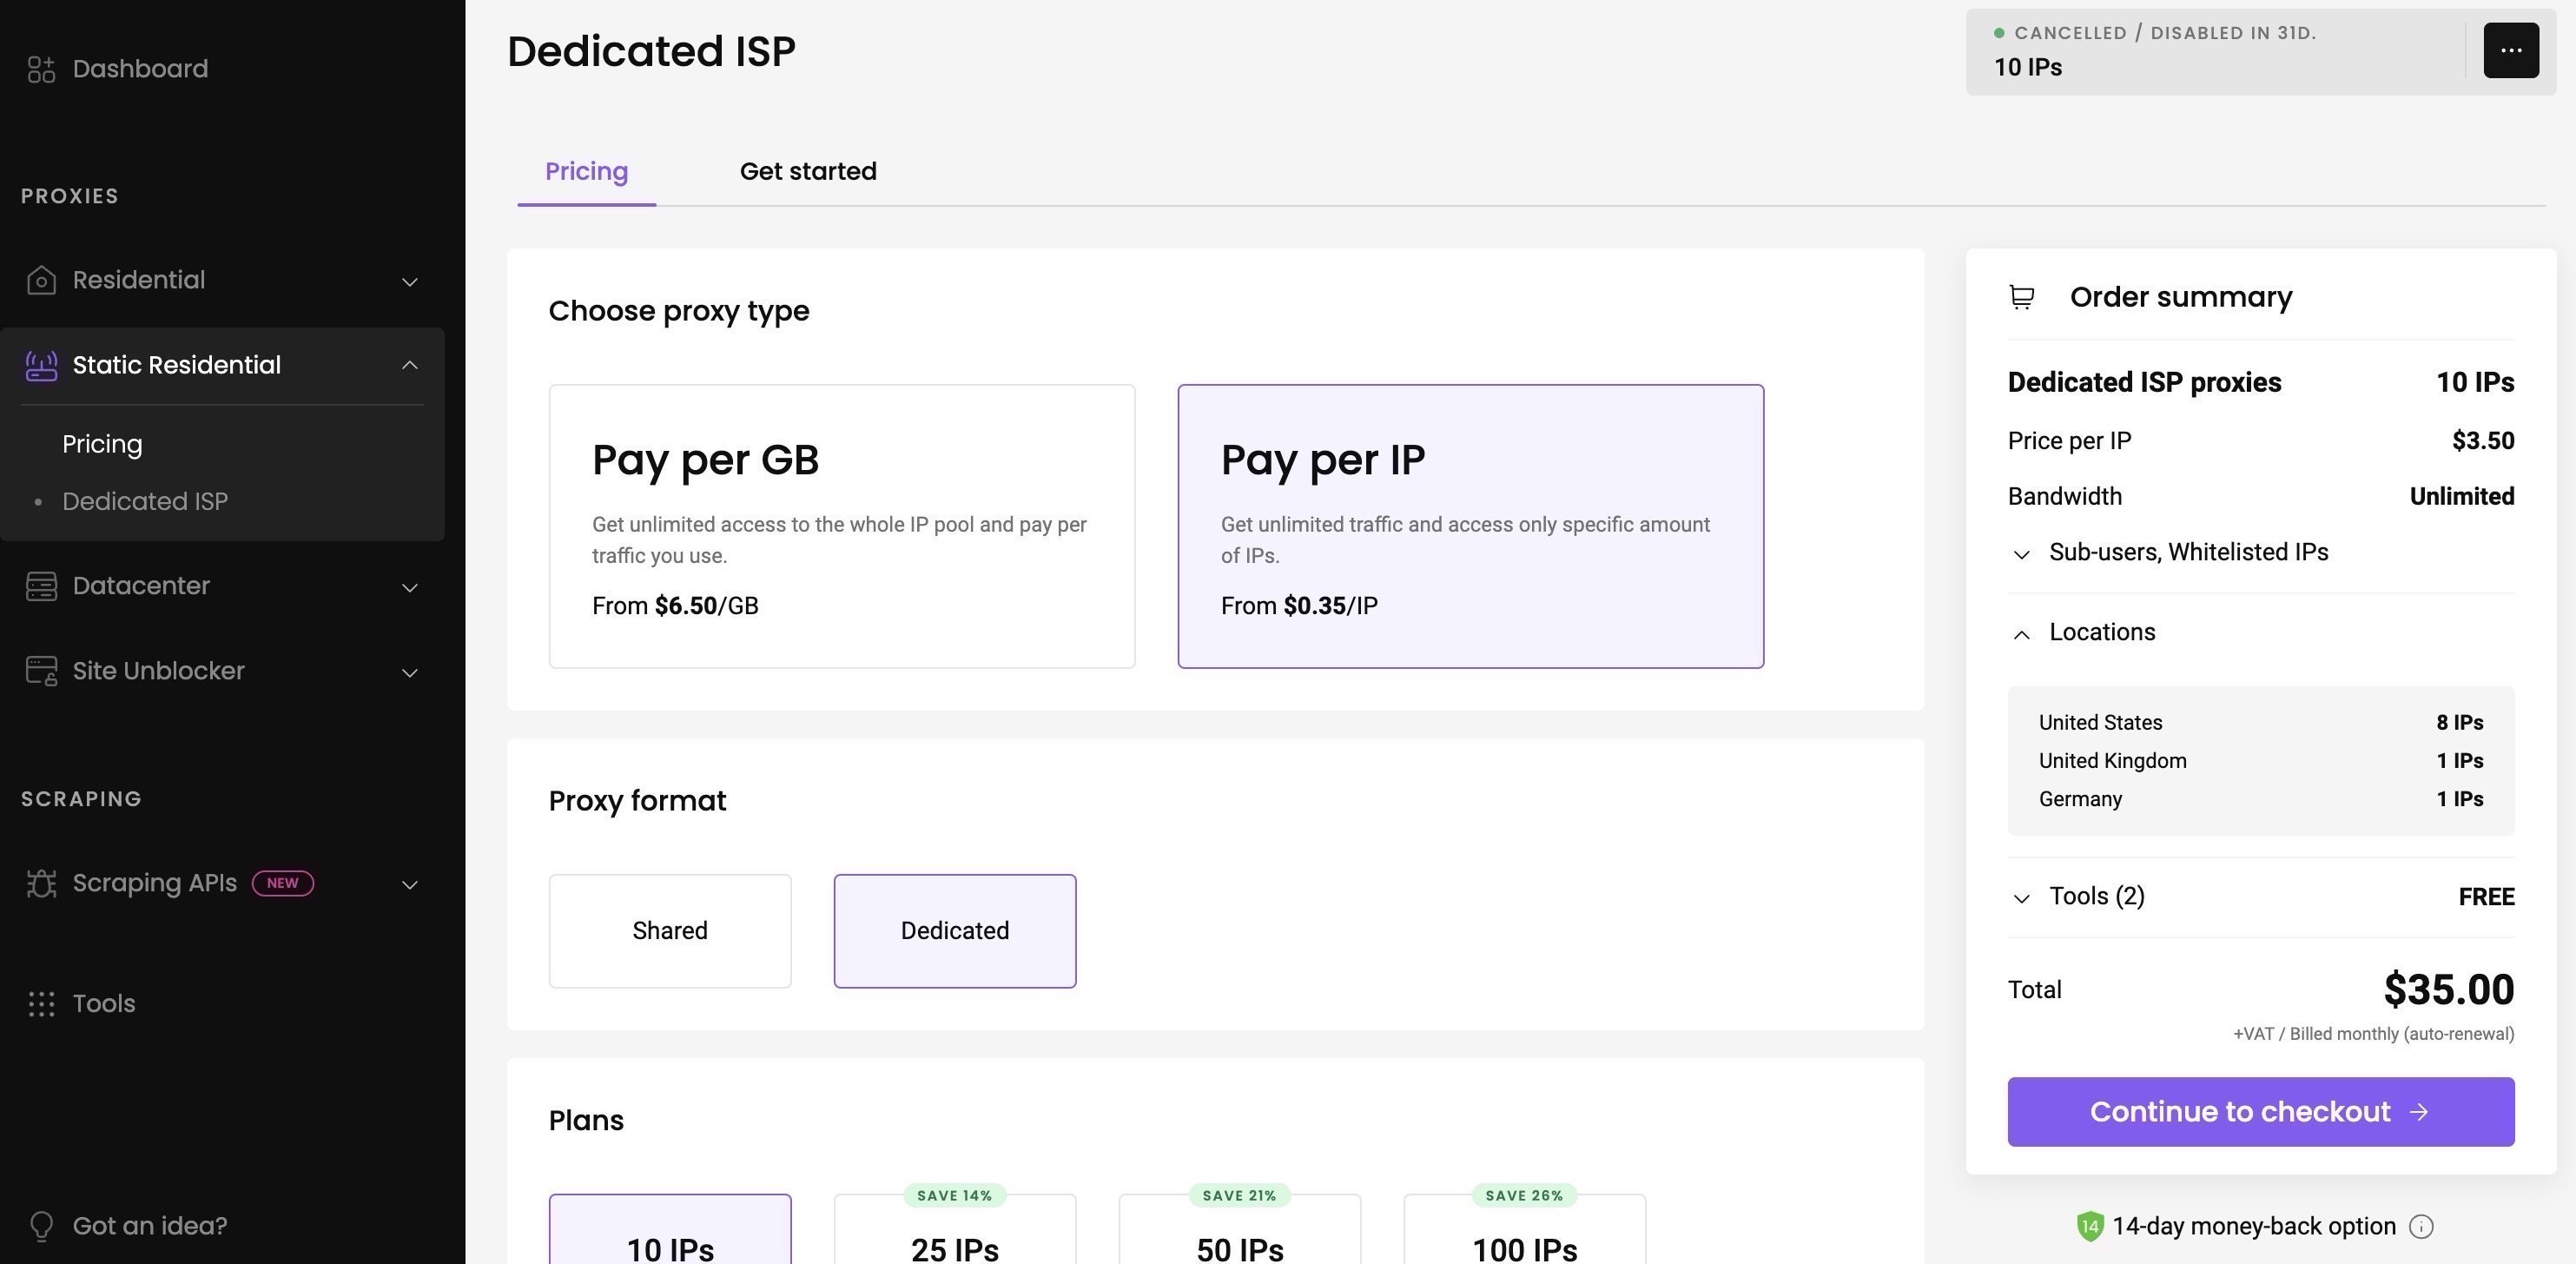
Task: Click the Residential proxies house icon
Action: click(41, 280)
